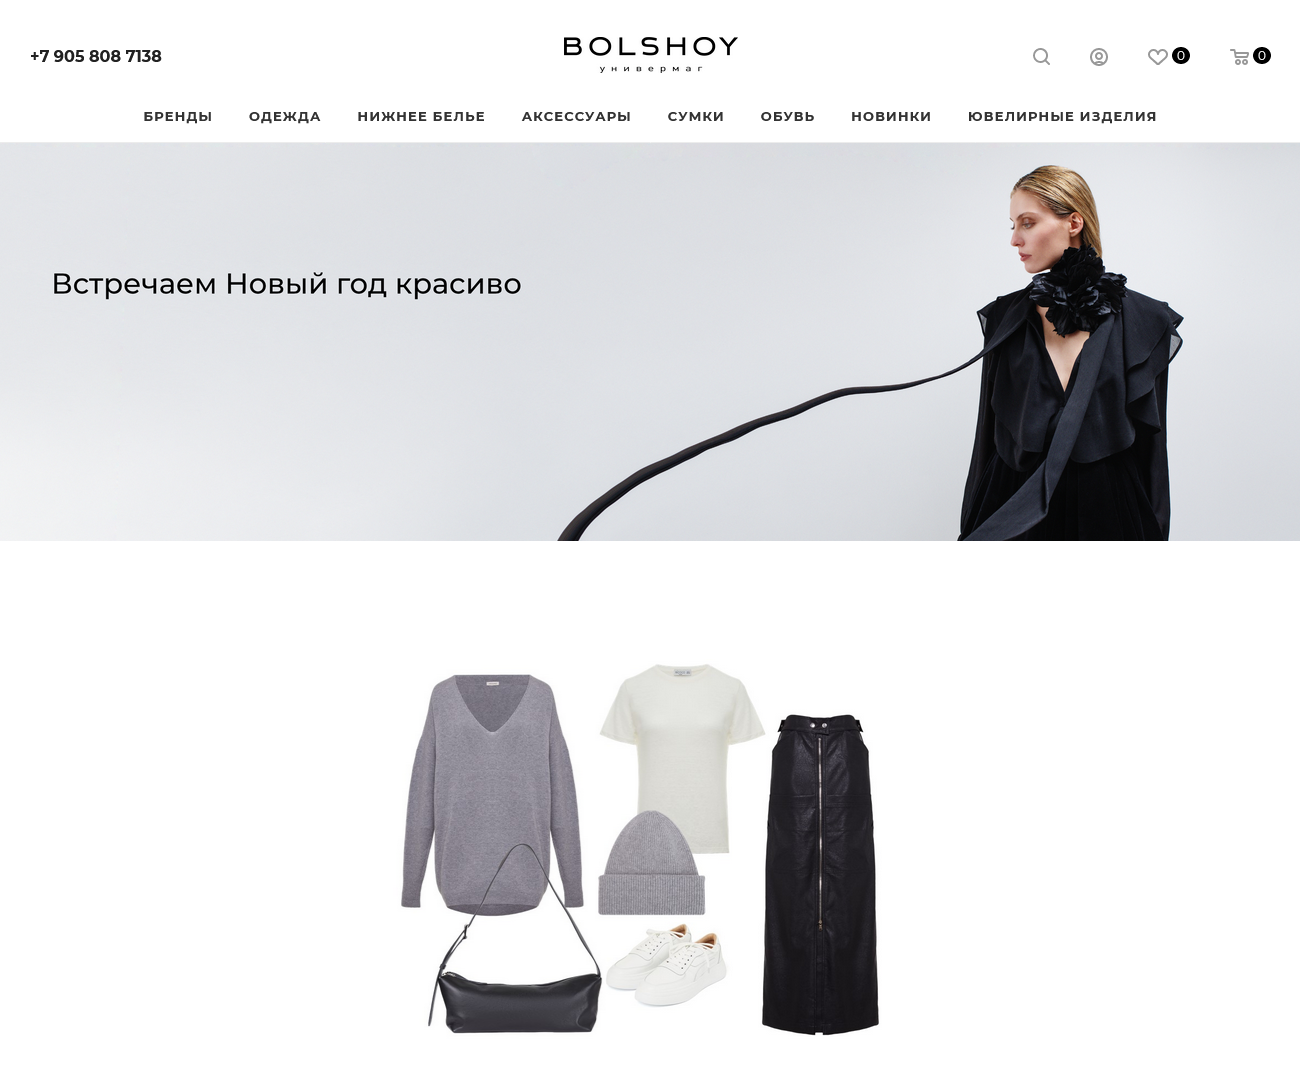The height and width of the screenshot is (1072, 1300).
Task: Call the phone number +7 905 808 7138
Action: coord(96,56)
